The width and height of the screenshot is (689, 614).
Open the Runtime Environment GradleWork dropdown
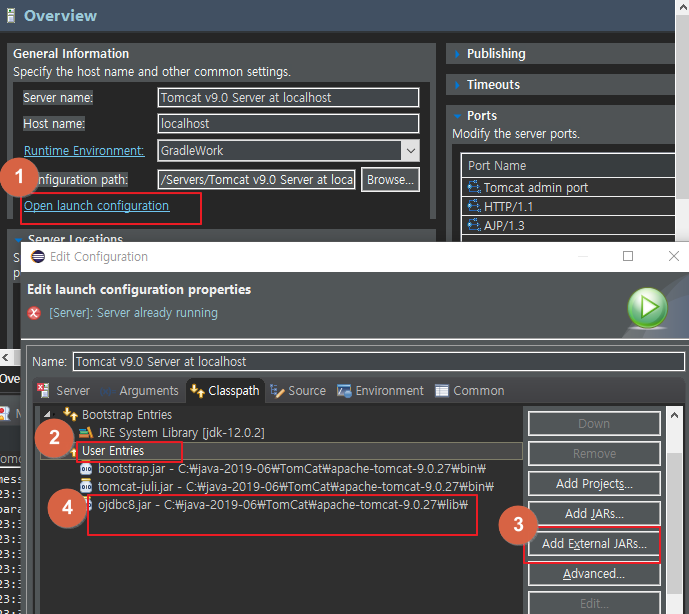[410, 151]
